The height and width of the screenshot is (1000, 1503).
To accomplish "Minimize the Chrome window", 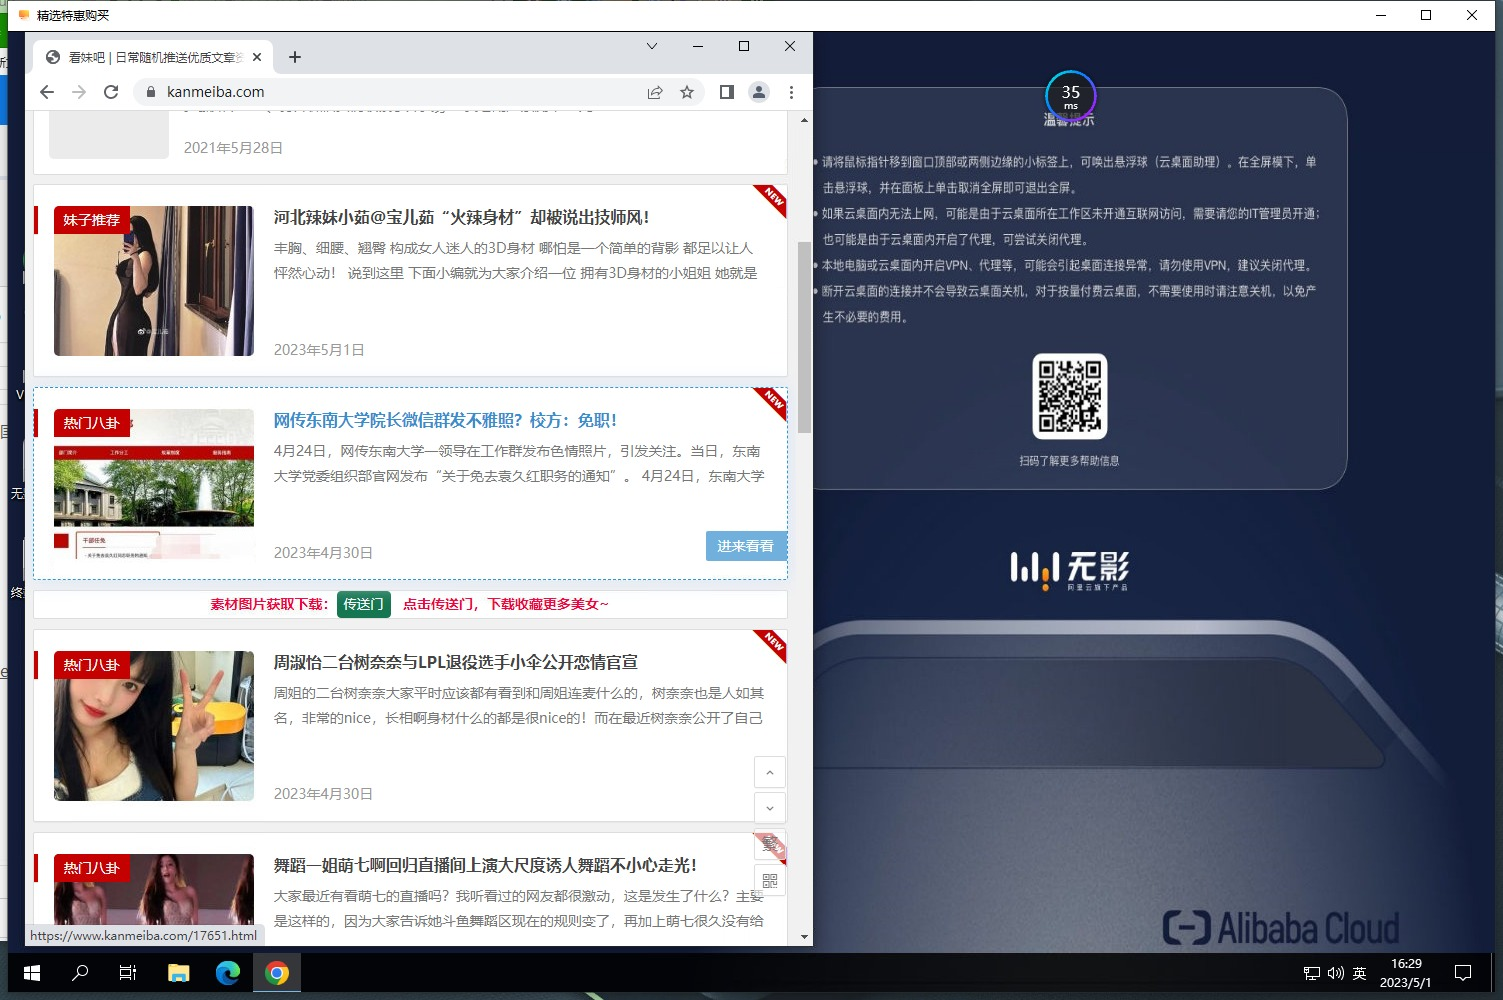I will coord(698,46).
